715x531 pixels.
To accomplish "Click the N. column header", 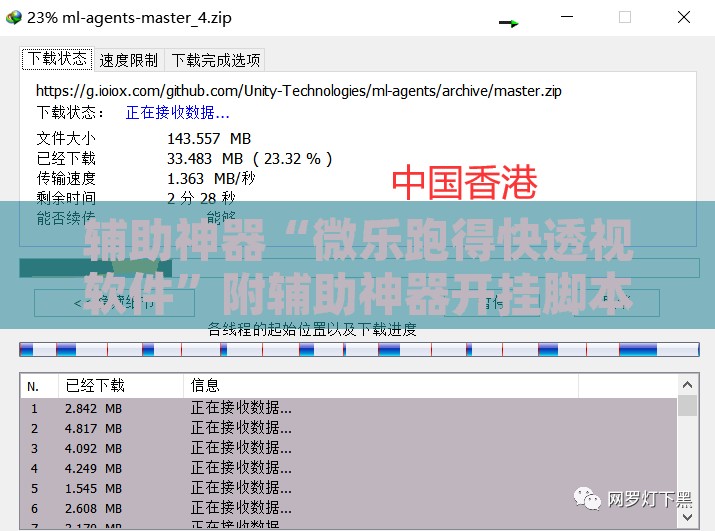I will (x=40, y=386).
